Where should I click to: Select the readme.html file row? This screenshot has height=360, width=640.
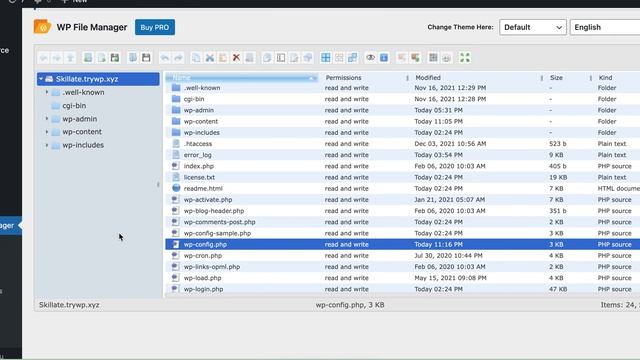[402, 188]
